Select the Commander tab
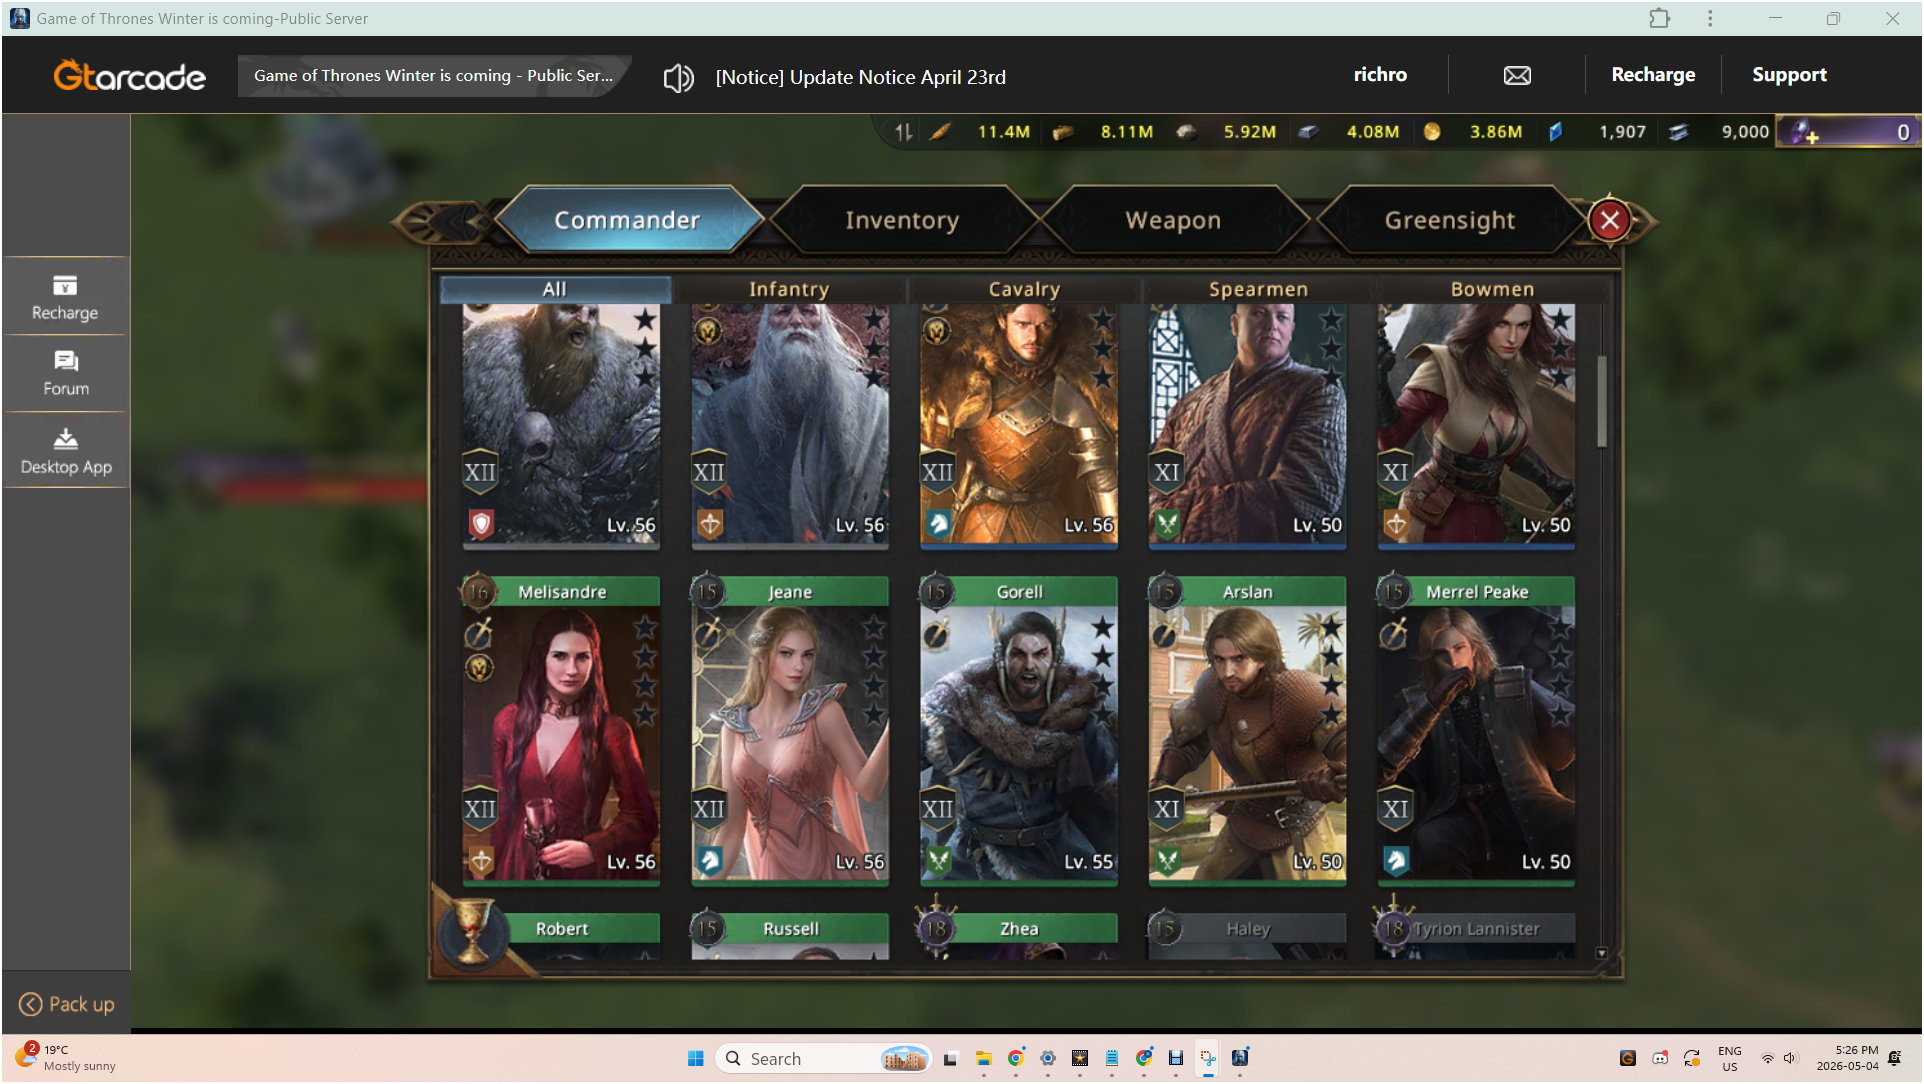 627,220
